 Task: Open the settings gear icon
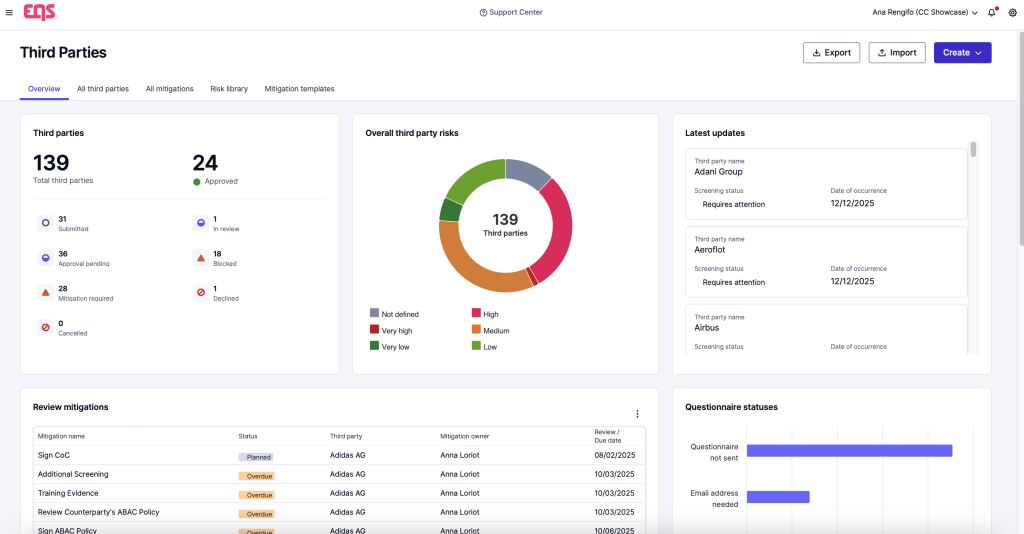(1012, 12)
